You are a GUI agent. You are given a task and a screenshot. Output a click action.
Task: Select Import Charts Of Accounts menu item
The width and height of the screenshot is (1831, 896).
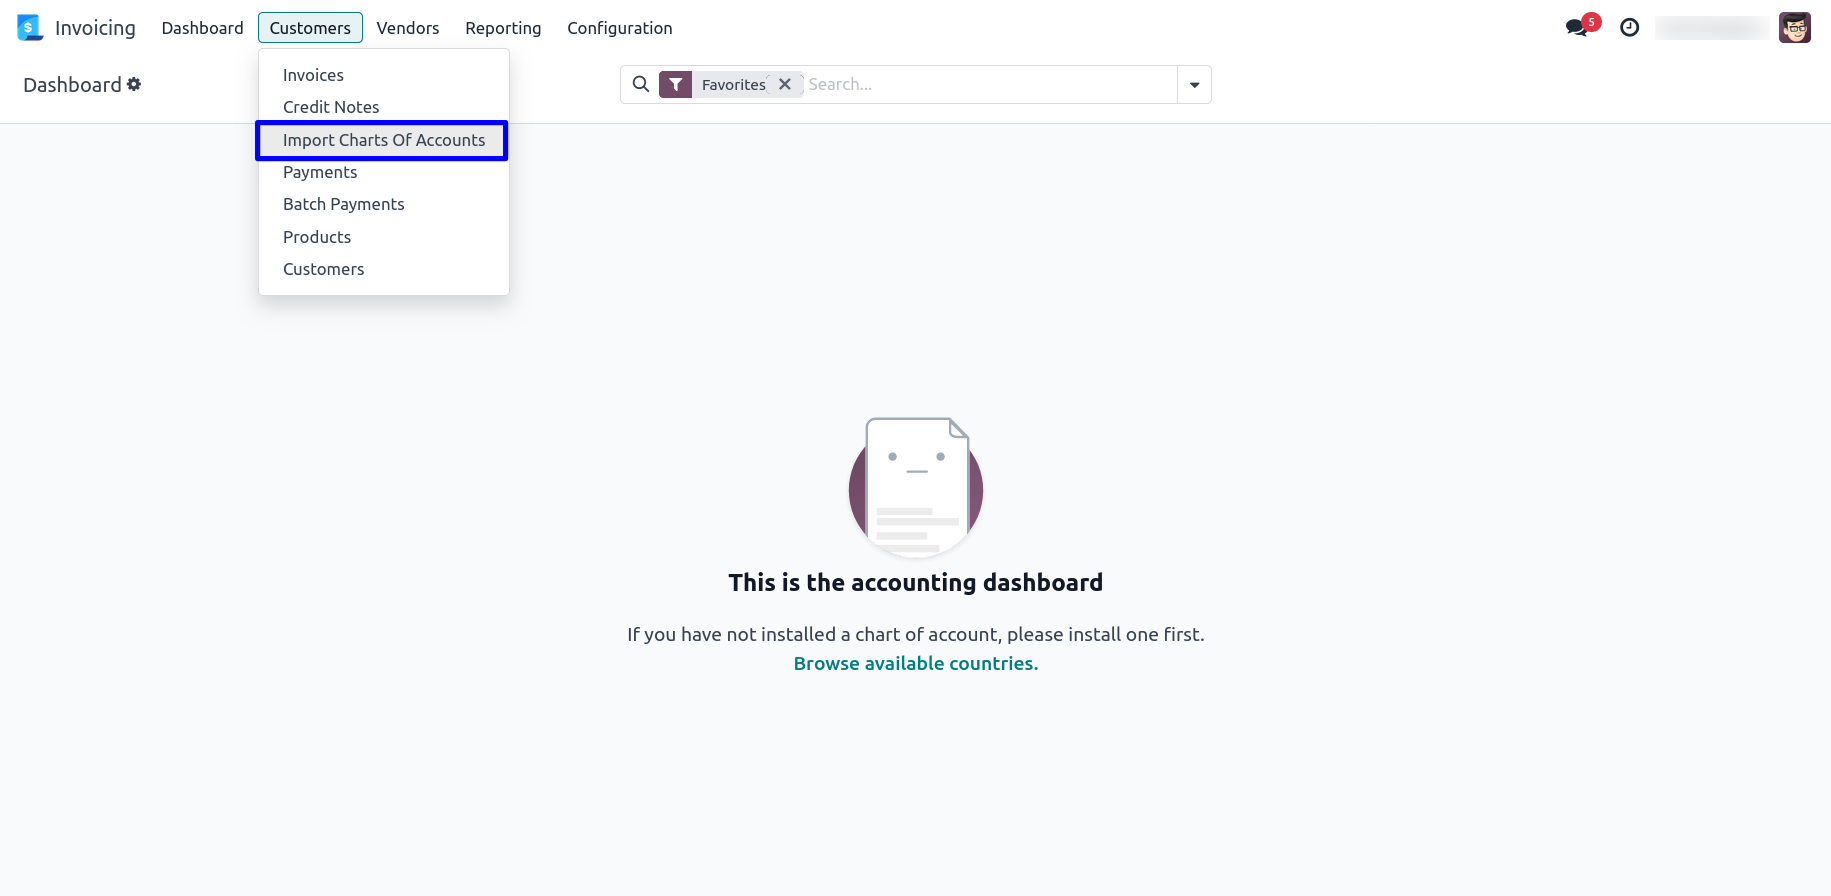tap(383, 140)
